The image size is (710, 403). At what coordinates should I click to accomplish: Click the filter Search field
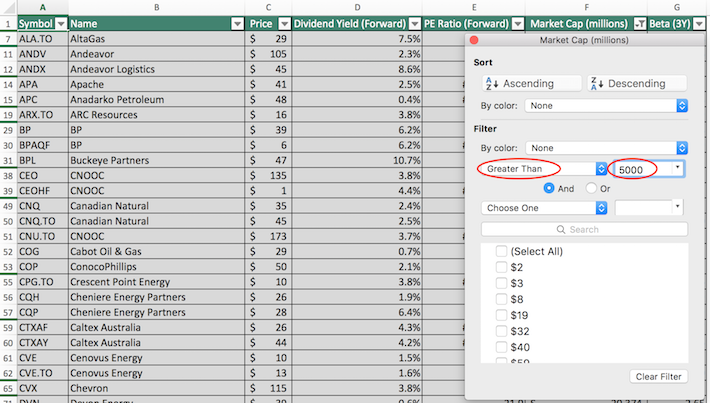[584, 229]
